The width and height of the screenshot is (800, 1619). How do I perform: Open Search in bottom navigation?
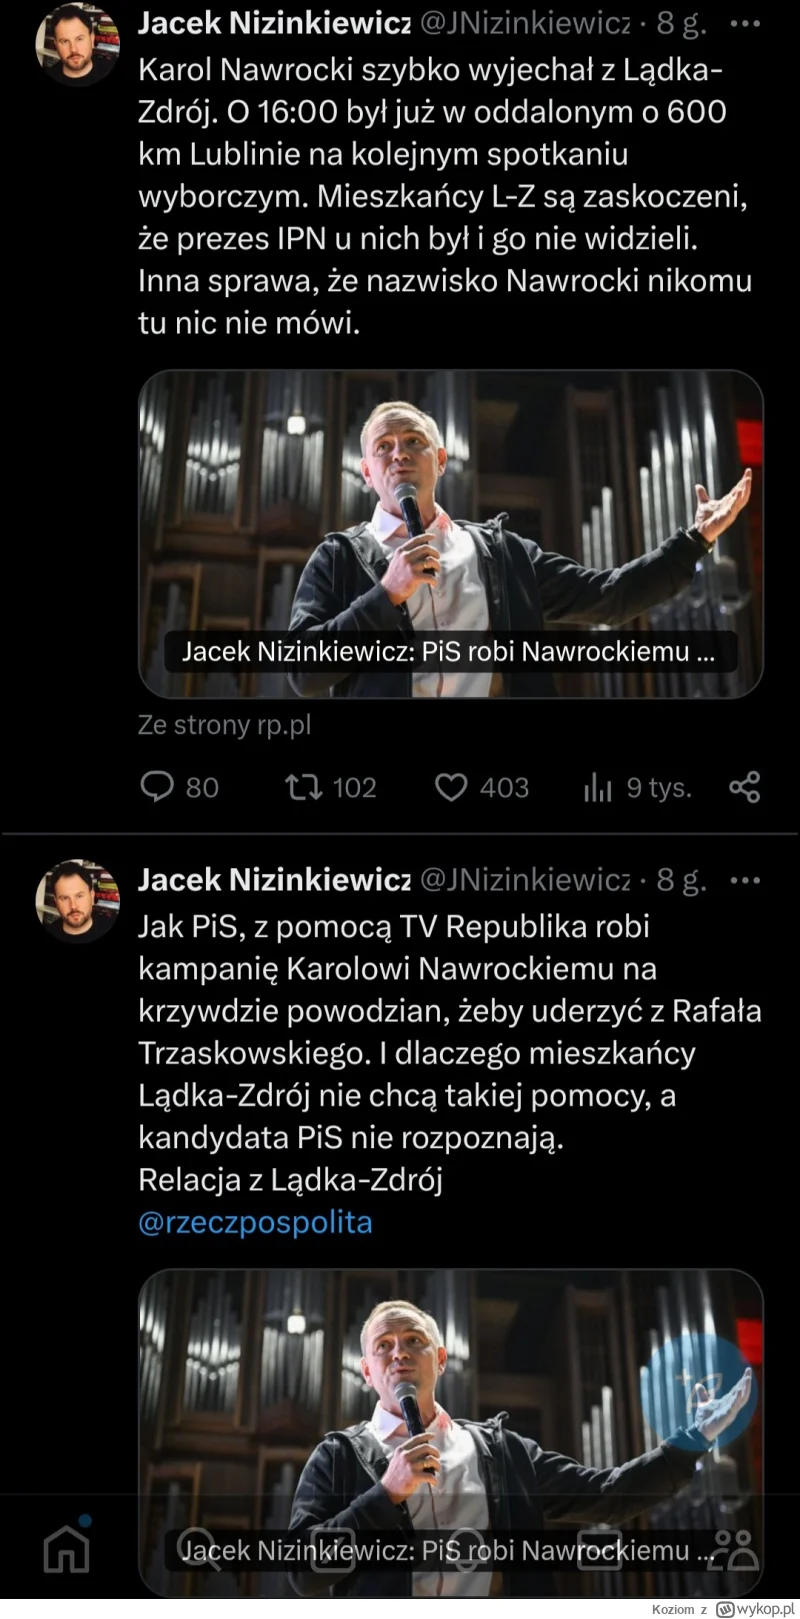pyautogui.click(x=198, y=1548)
